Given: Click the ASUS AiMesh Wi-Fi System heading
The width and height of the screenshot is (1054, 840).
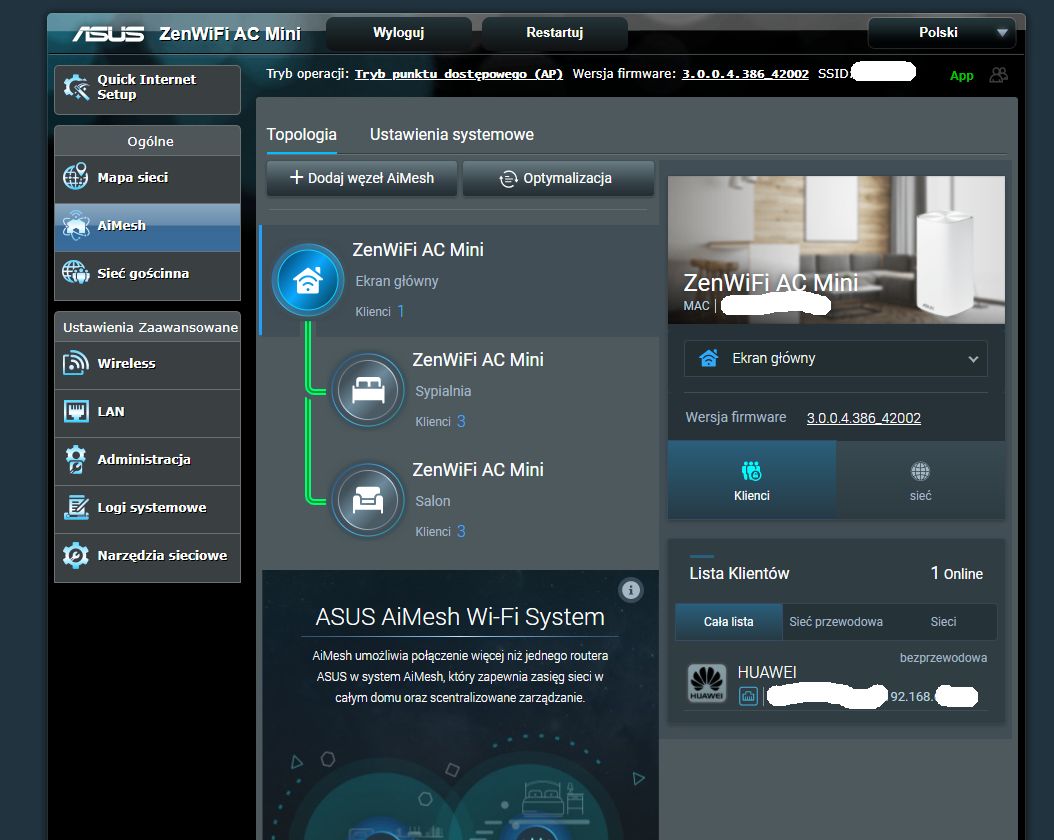Looking at the screenshot, I should point(460,617).
